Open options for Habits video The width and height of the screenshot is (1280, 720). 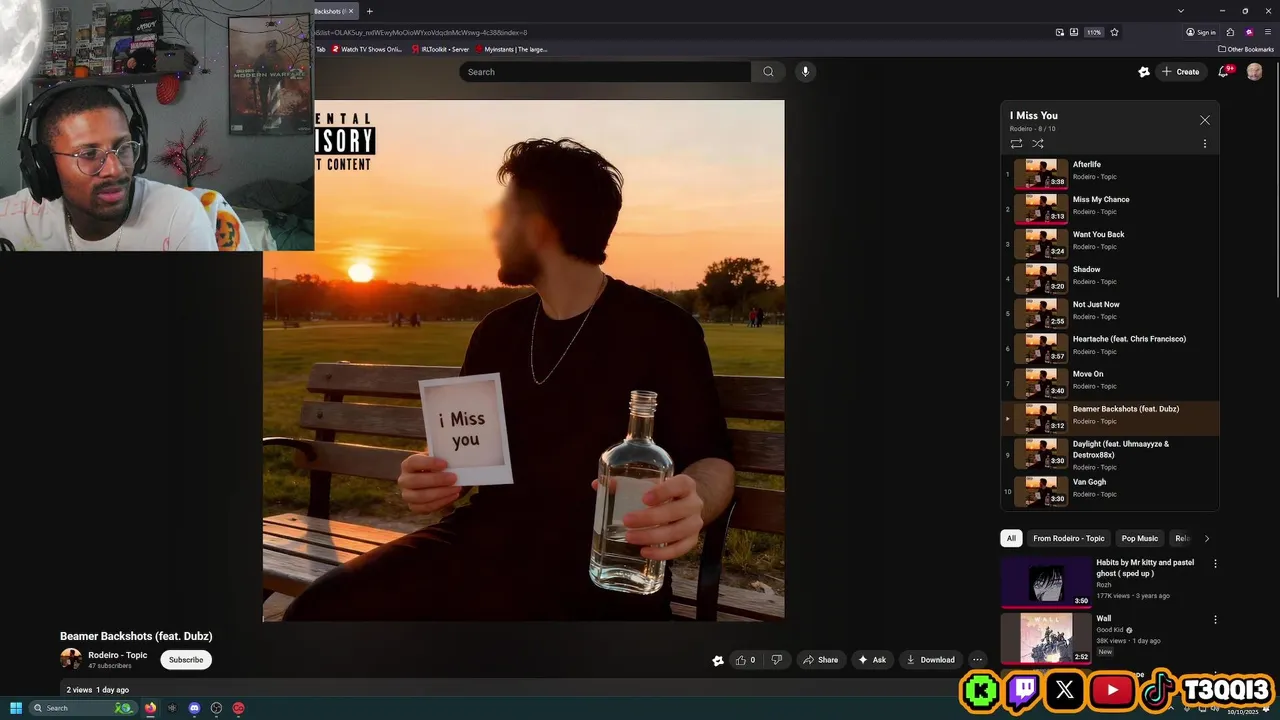pos(1215,564)
